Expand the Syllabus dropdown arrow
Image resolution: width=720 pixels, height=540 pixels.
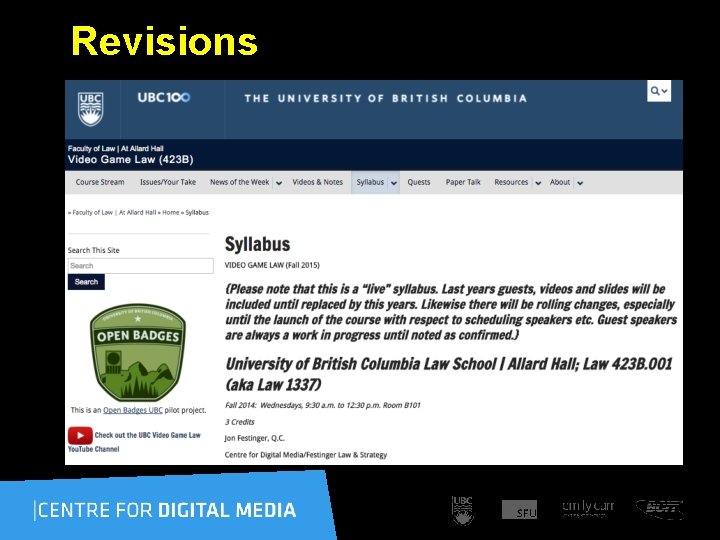[394, 183]
